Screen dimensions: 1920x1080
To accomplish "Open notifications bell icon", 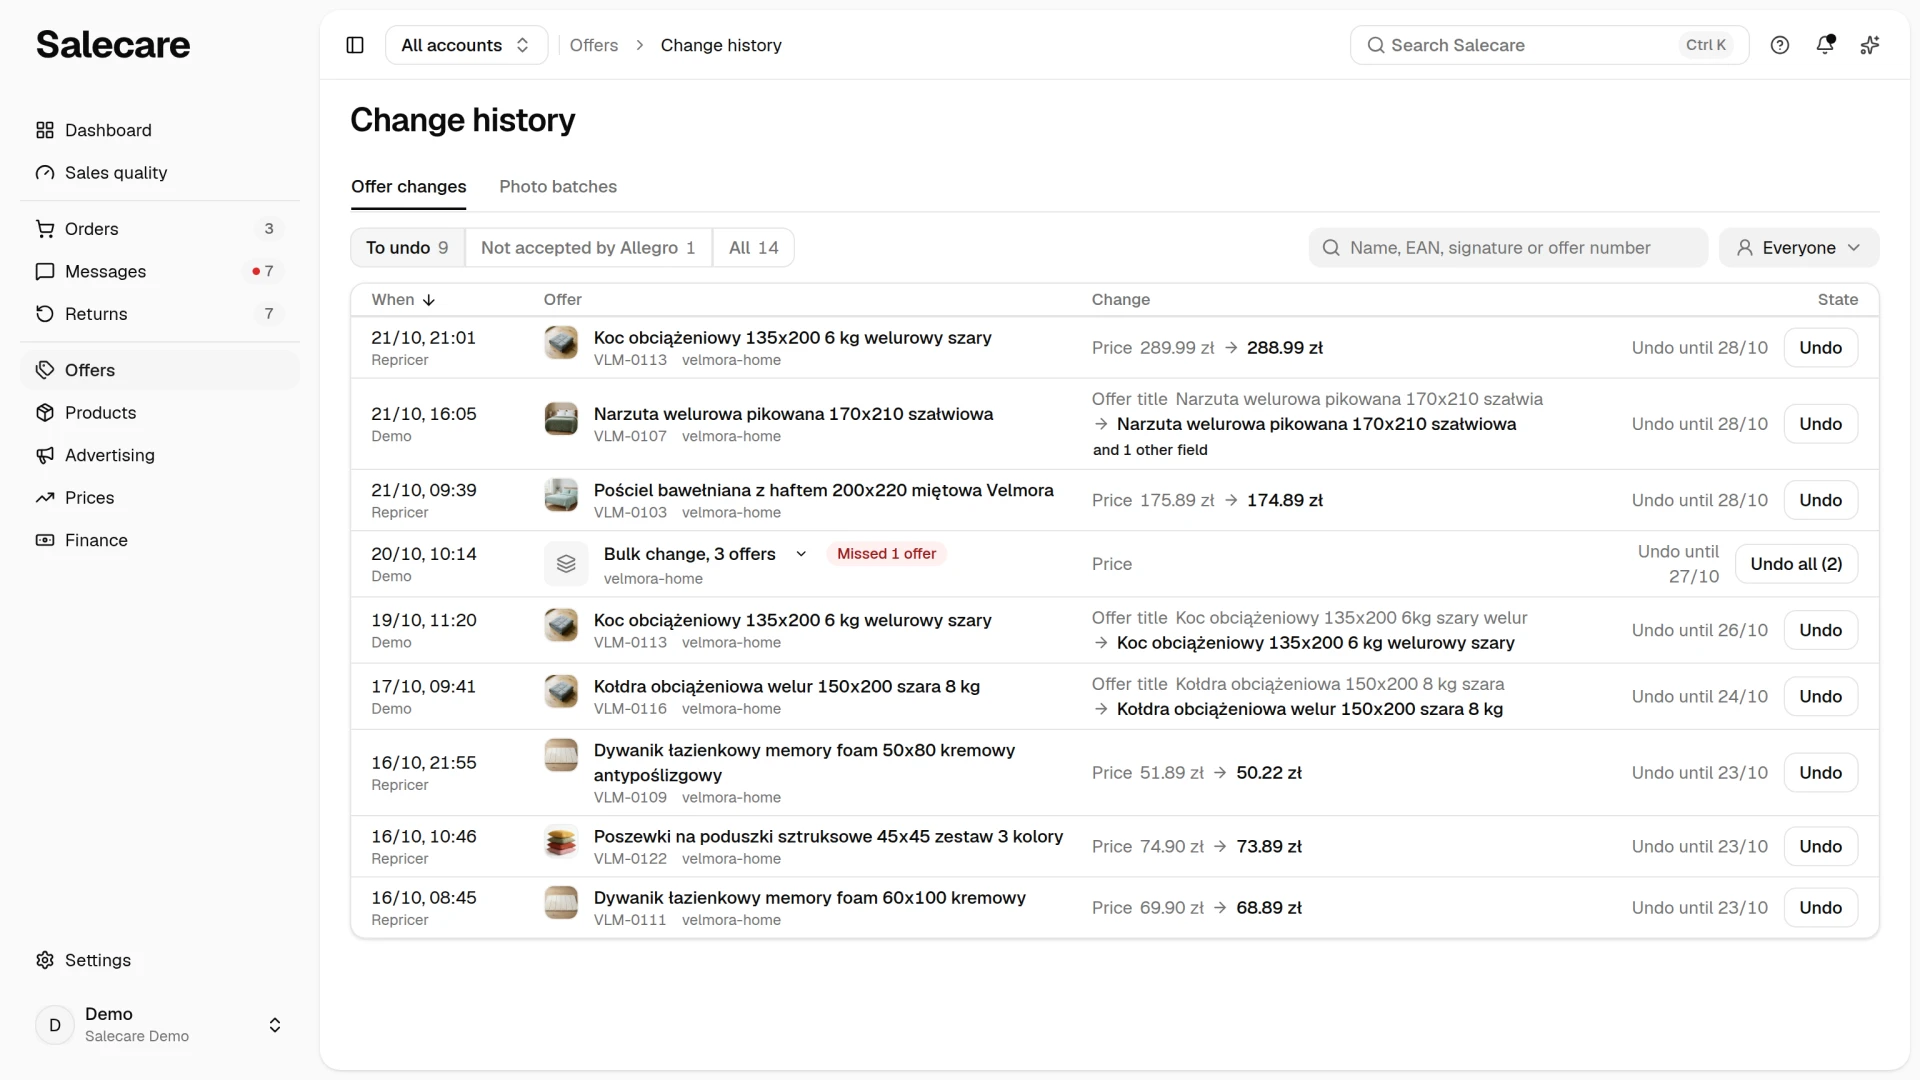I will tap(1825, 45).
